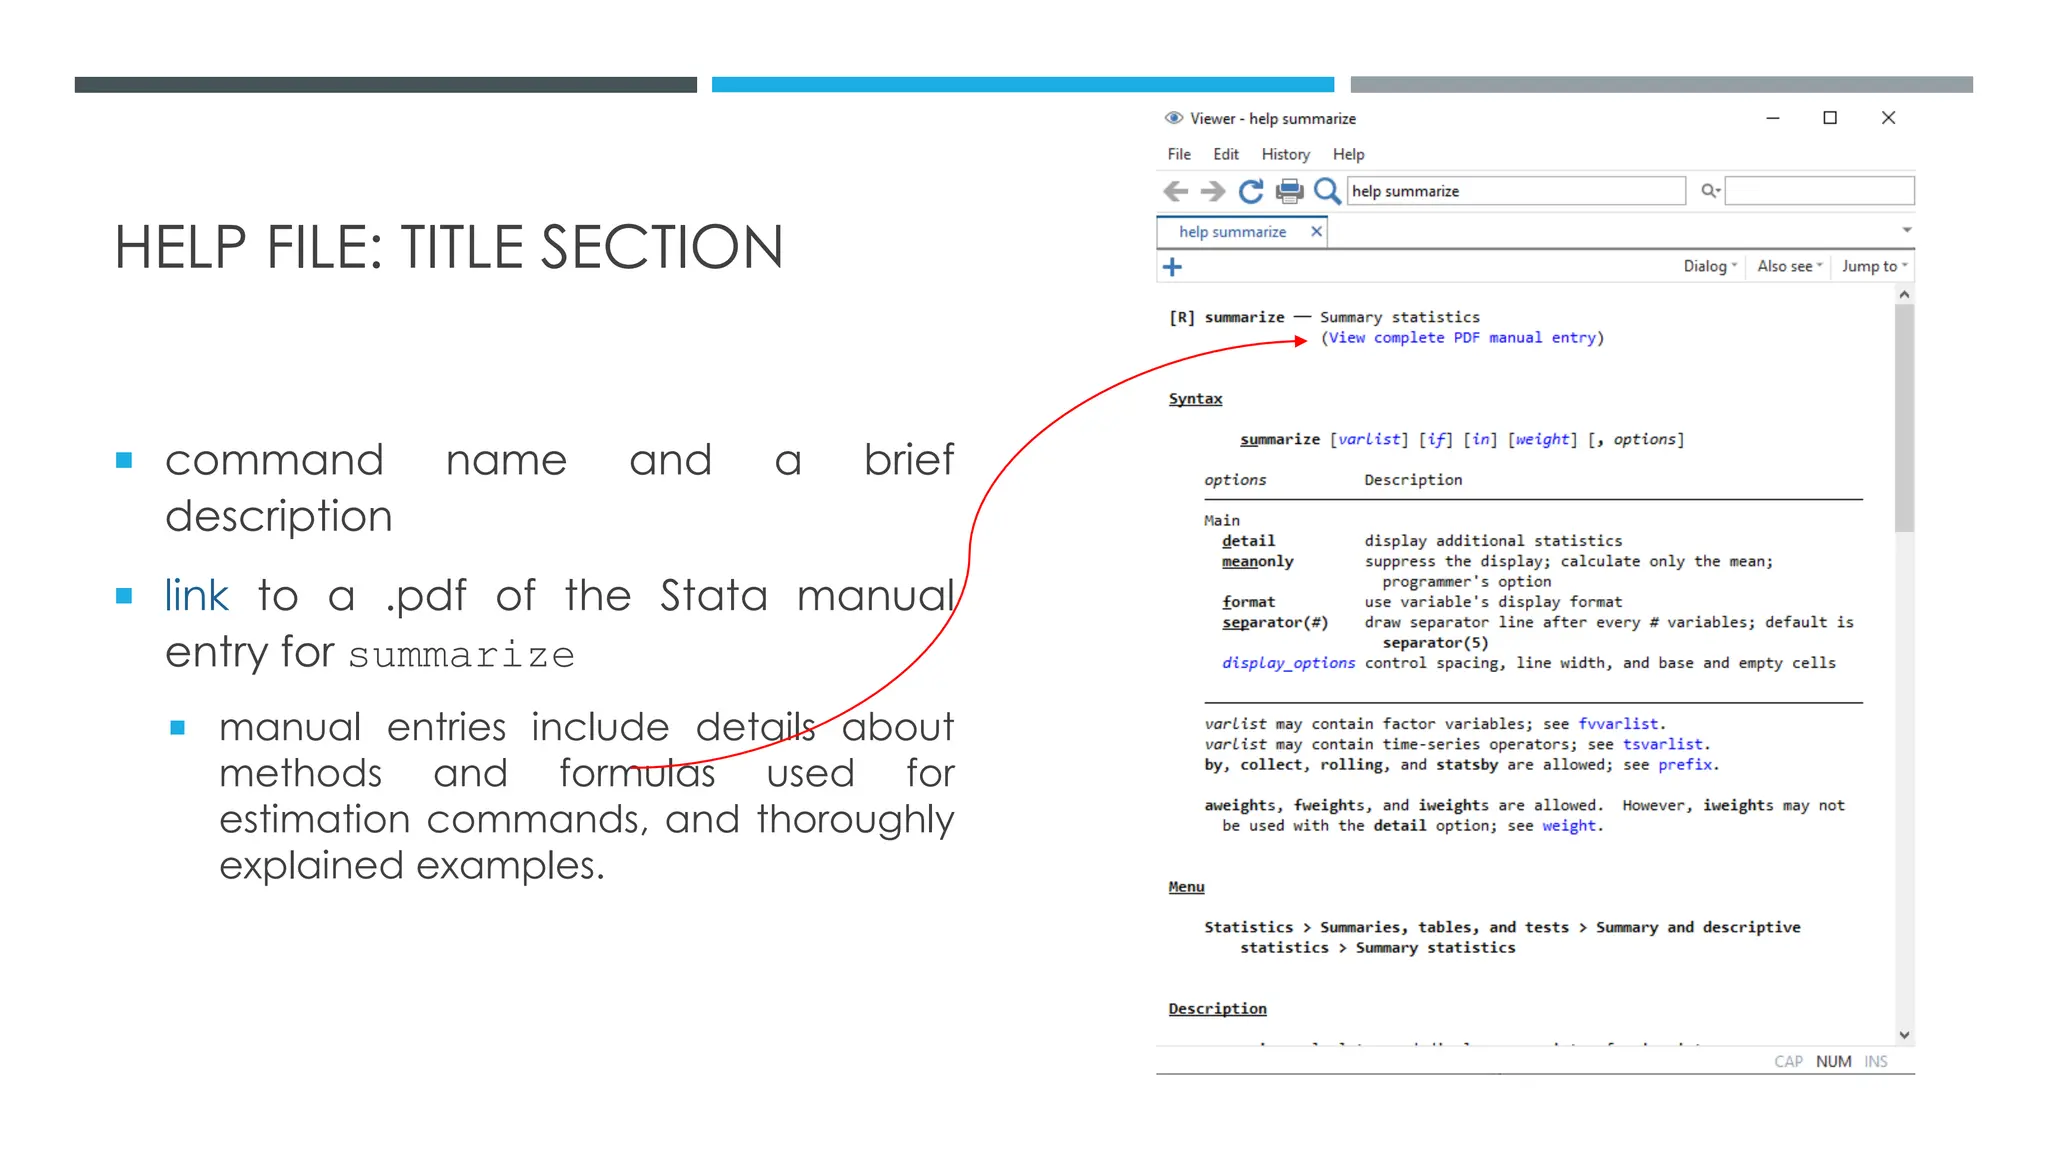
Task: Expand the Also see dropdown
Action: coord(1789,266)
